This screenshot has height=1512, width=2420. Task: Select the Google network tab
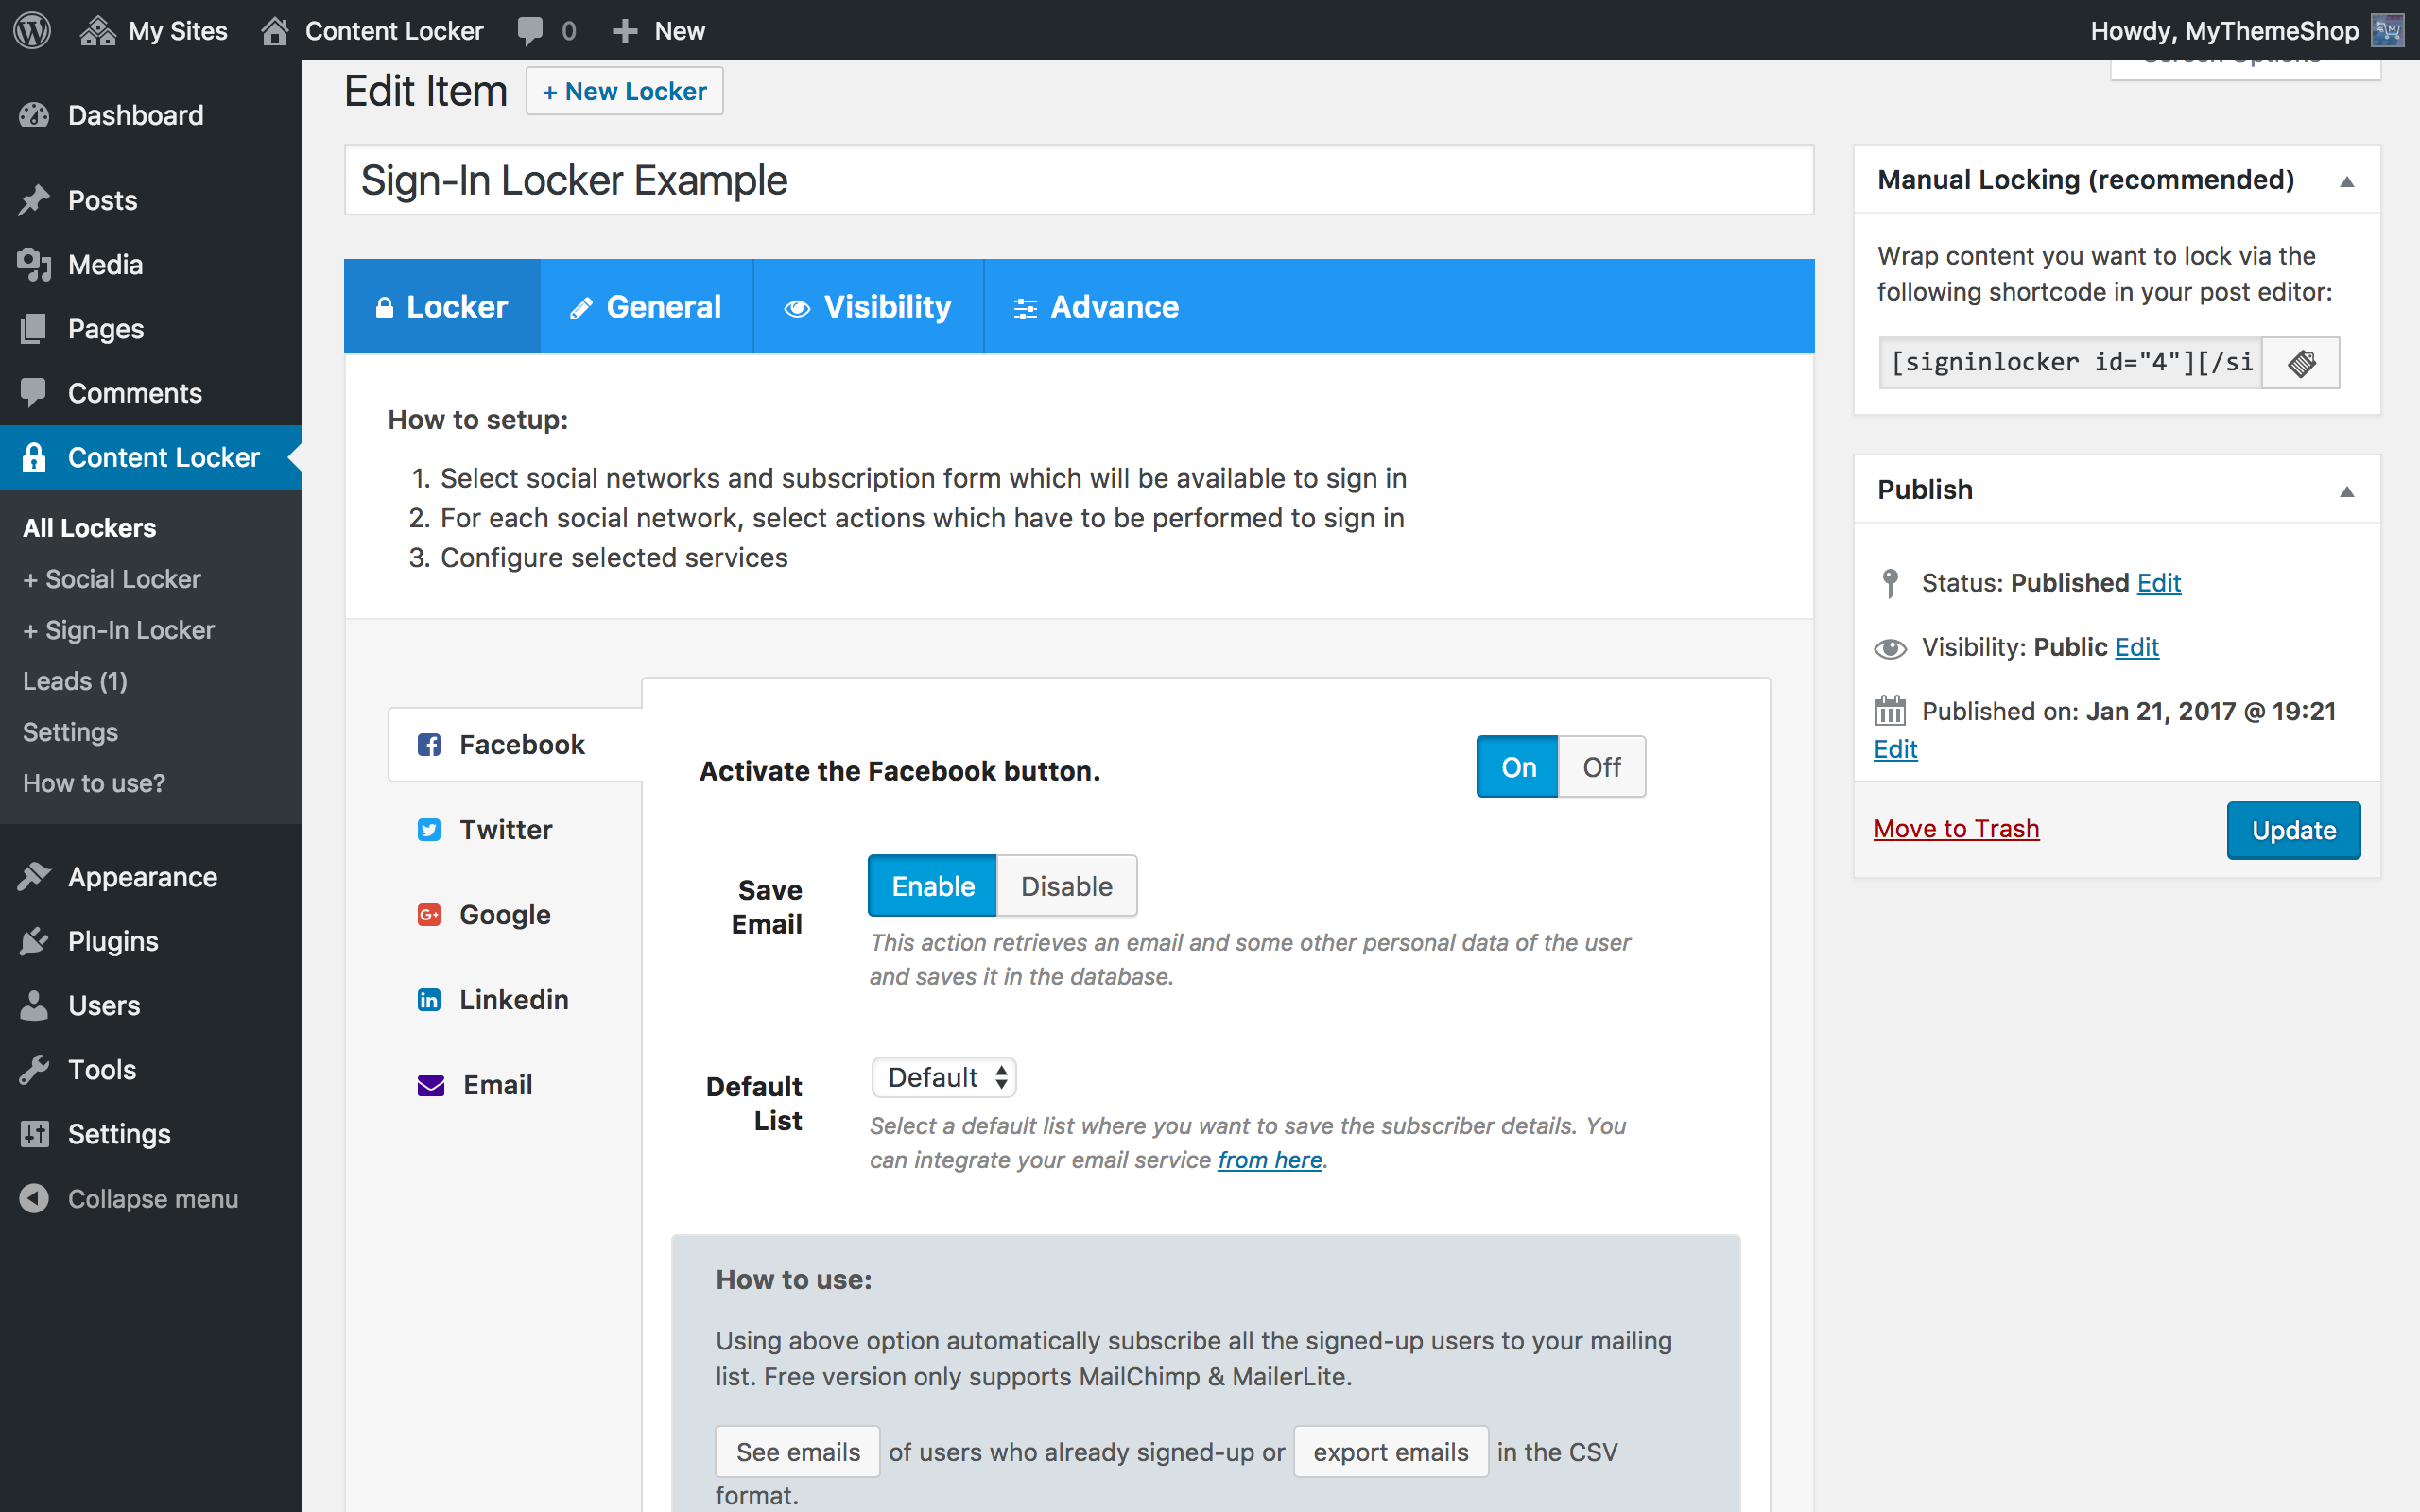[x=504, y=915]
